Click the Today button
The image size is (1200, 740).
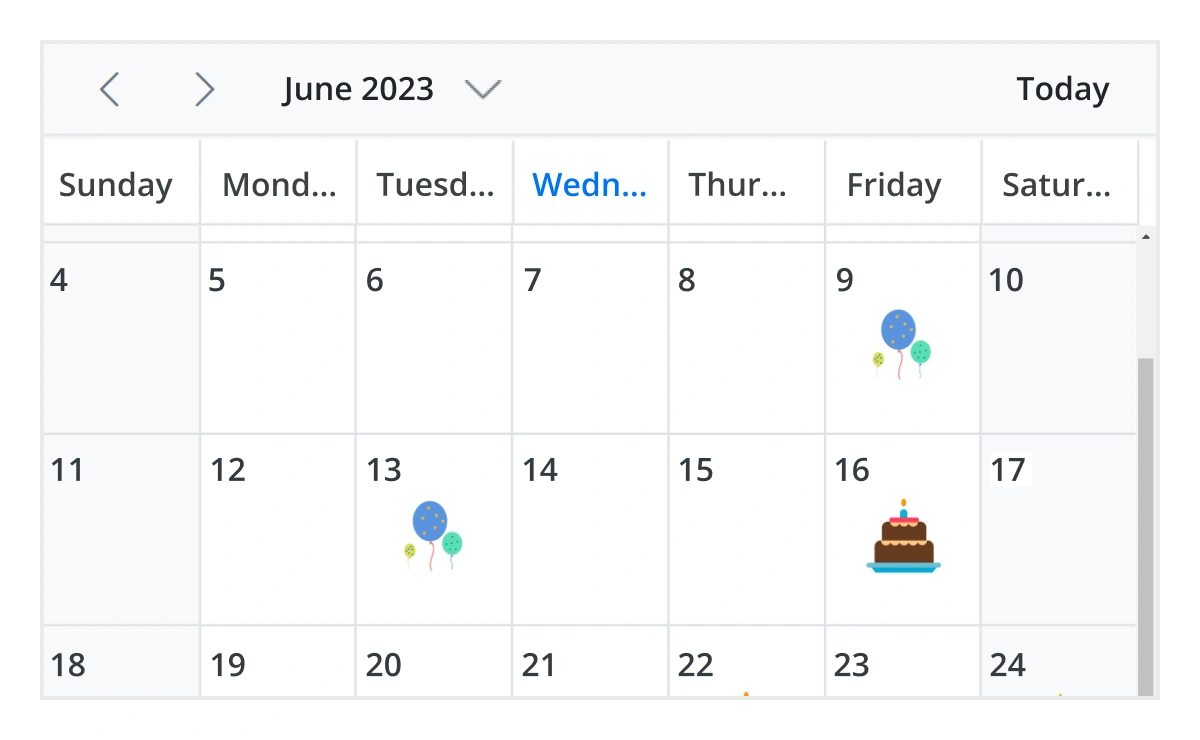1062,89
